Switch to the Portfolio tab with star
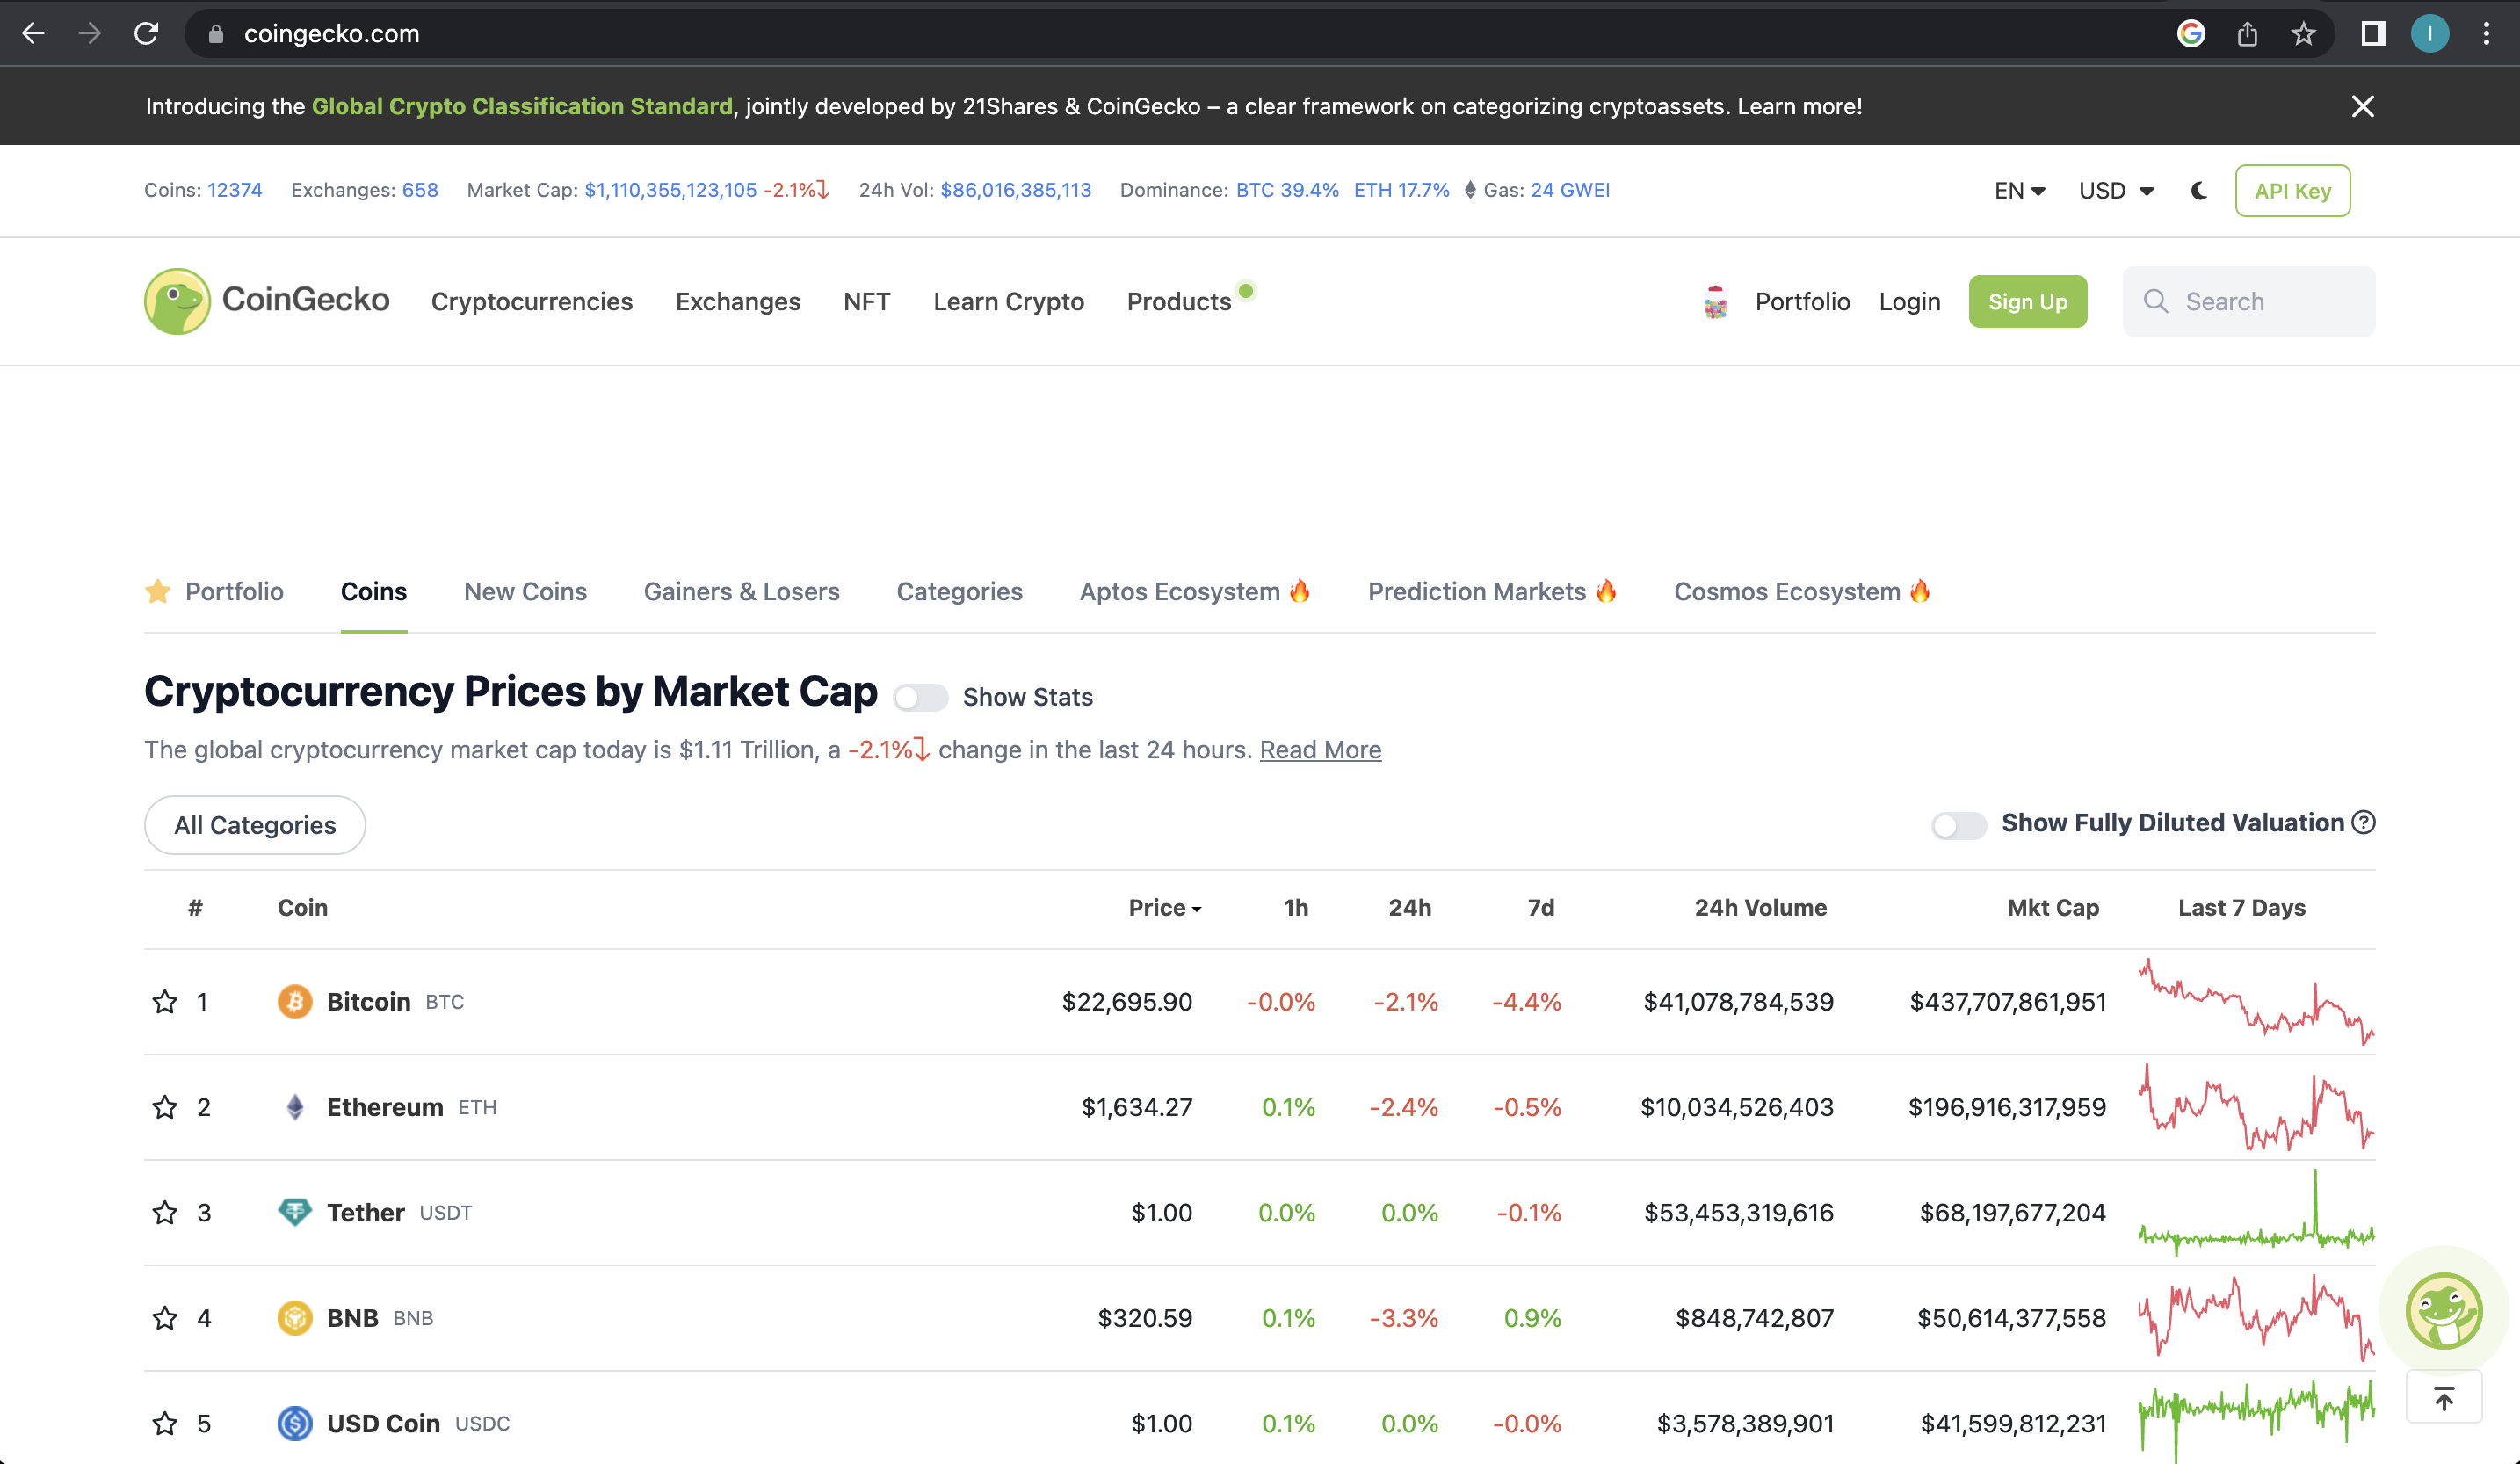Viewport: 2520px width, 1464px height. pyautogui.click(x=215, y=591)
